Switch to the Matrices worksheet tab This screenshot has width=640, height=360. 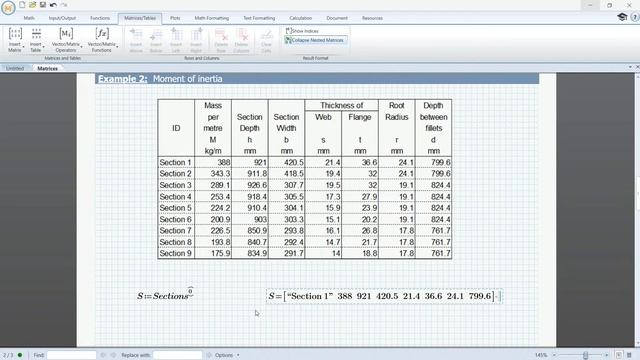click(47, 69)
